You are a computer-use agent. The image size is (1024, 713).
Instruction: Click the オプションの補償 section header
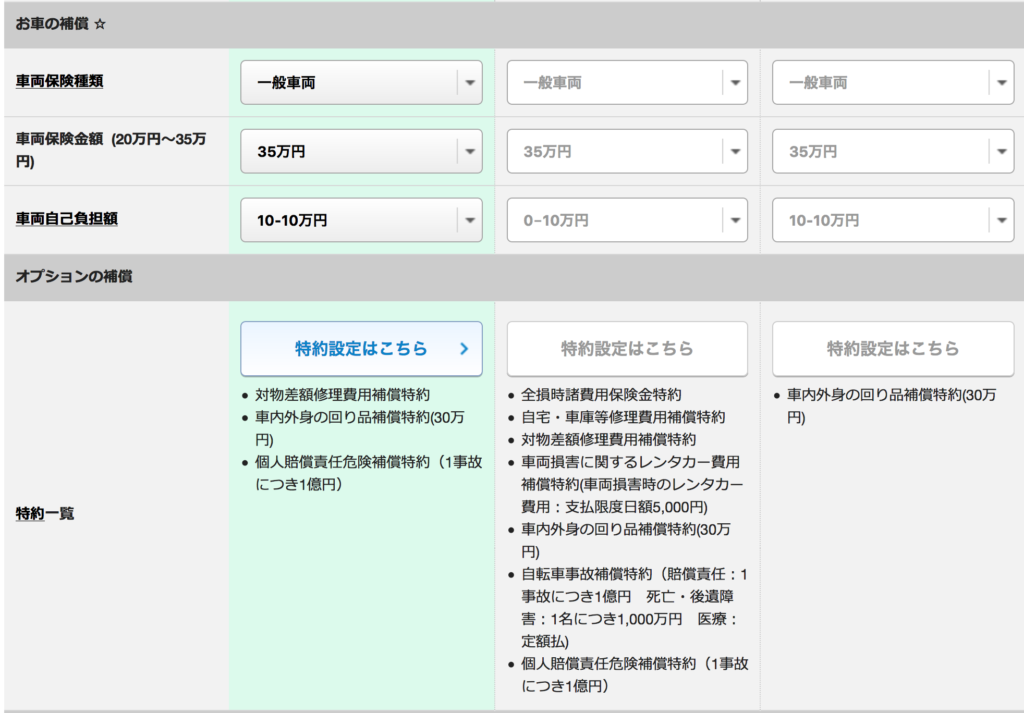point(74,277)
